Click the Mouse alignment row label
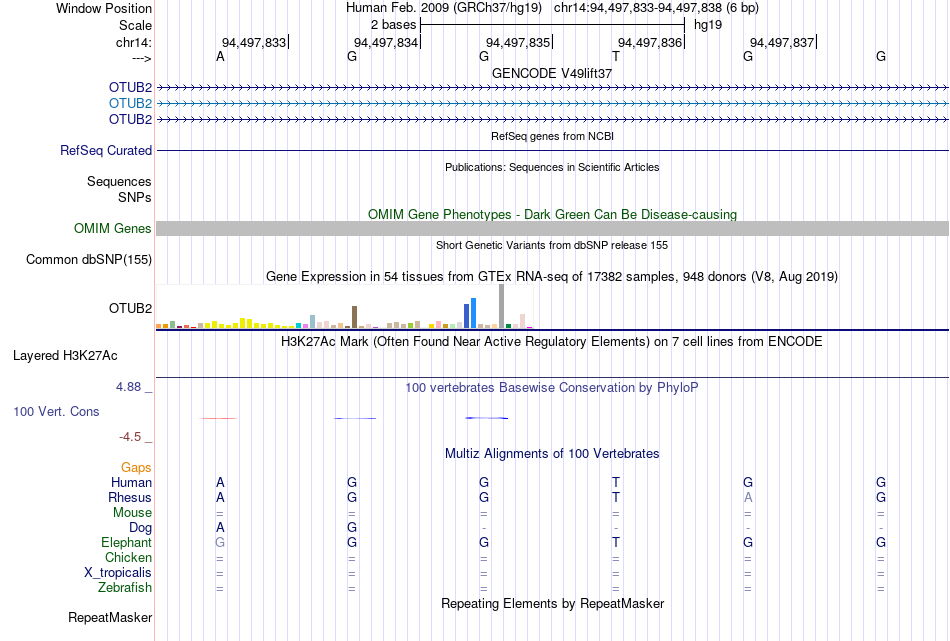The image size is (950, 641). point(132,513)
